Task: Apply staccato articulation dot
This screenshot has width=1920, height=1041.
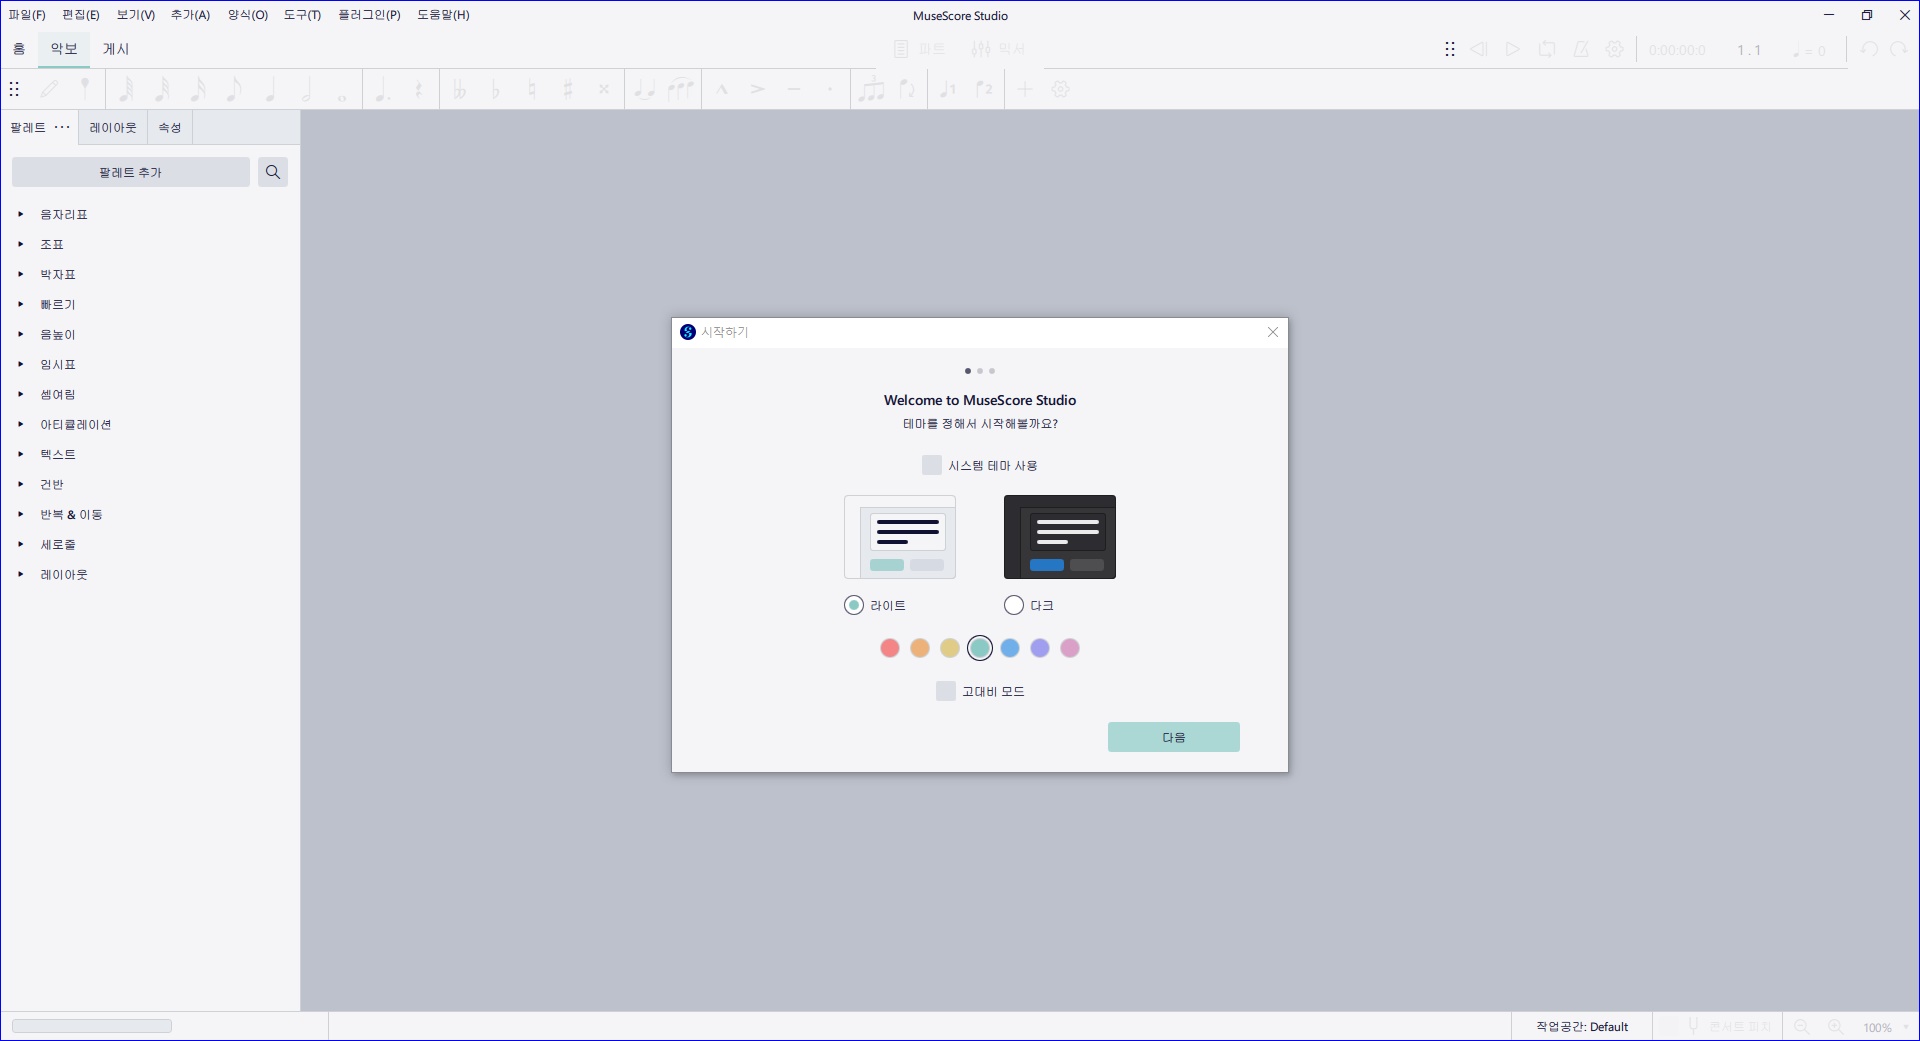Action: (x=829, y=89)
